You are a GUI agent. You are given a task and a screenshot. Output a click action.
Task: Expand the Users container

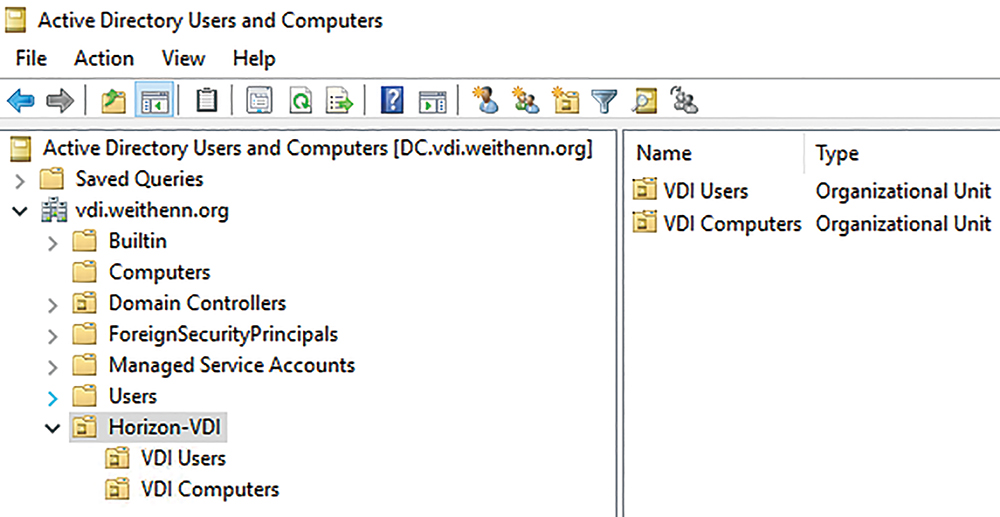point(53,398)
